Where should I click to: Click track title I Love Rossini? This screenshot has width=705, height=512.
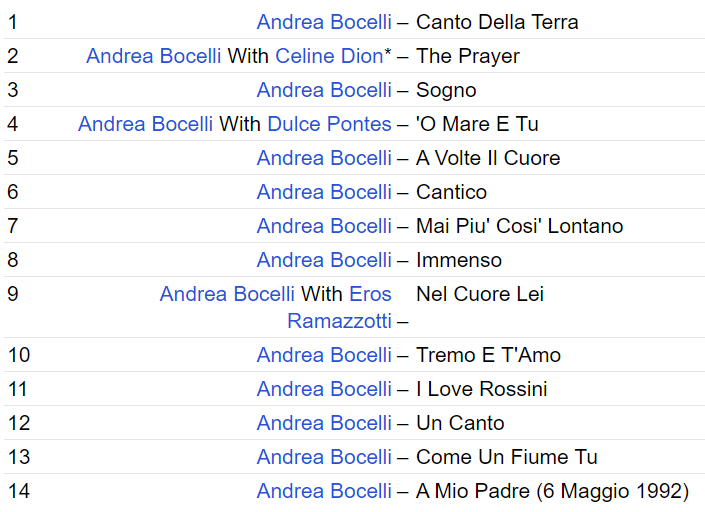(x=481, y=389)
